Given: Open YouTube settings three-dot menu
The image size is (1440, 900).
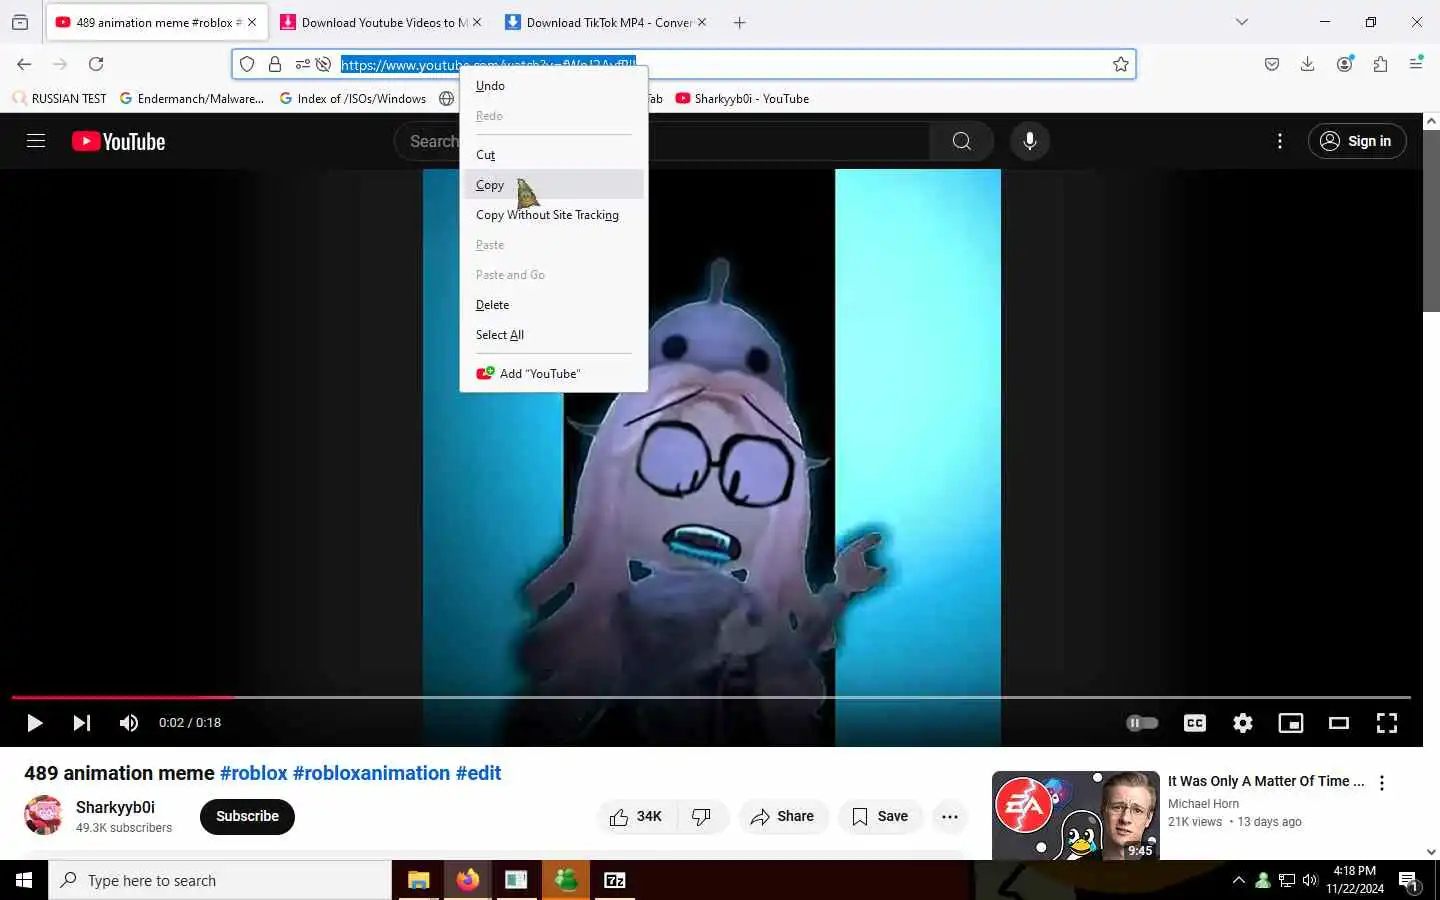Looking at the screenshot, I should (x=1280, y=141).
